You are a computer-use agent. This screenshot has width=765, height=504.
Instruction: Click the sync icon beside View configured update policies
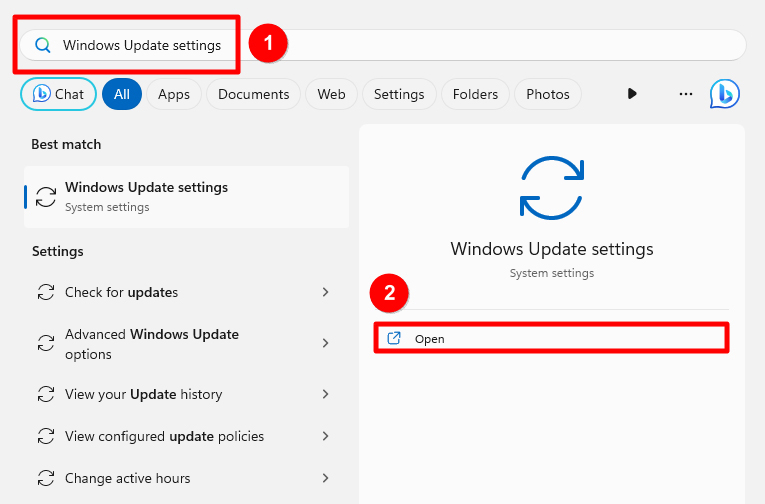tap(46, 436)
